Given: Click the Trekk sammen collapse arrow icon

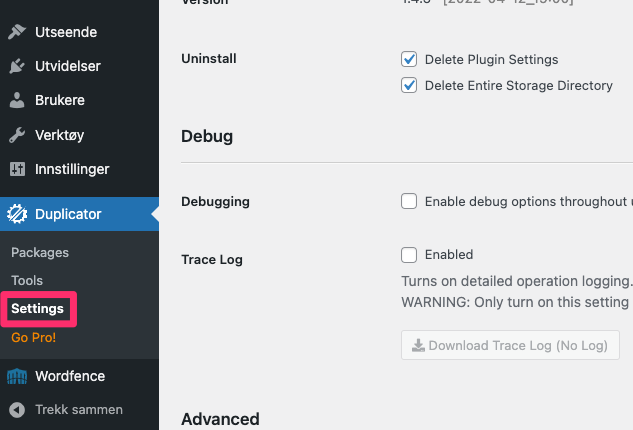Looking at the screenshot, I should point(17,410).
